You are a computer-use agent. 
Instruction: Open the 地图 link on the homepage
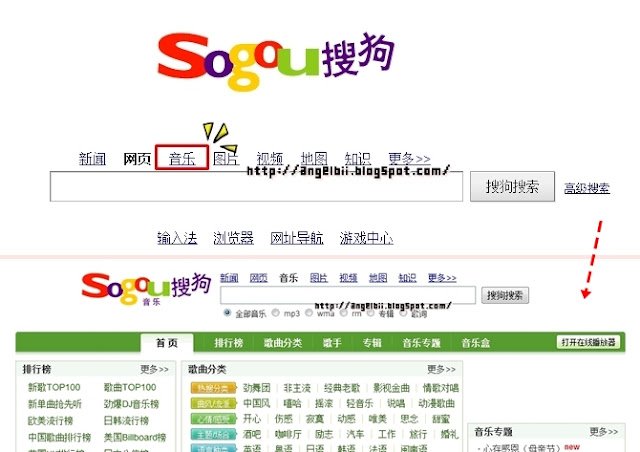click(x=314, y=158)
